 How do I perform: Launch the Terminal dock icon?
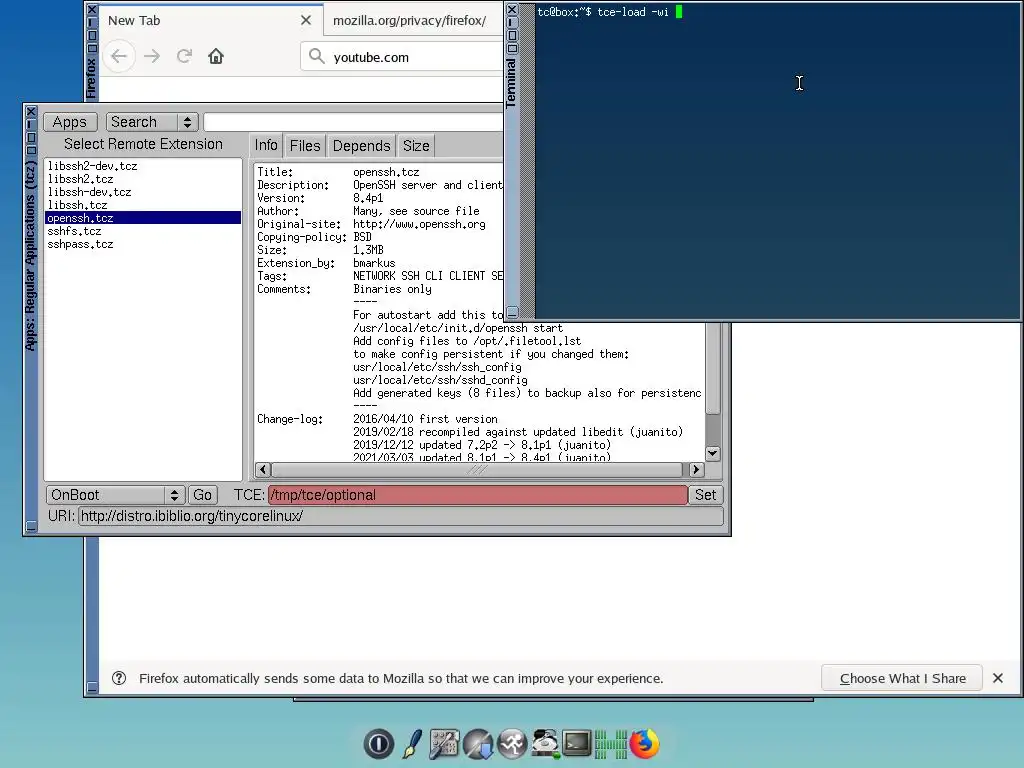click(577, 743)
